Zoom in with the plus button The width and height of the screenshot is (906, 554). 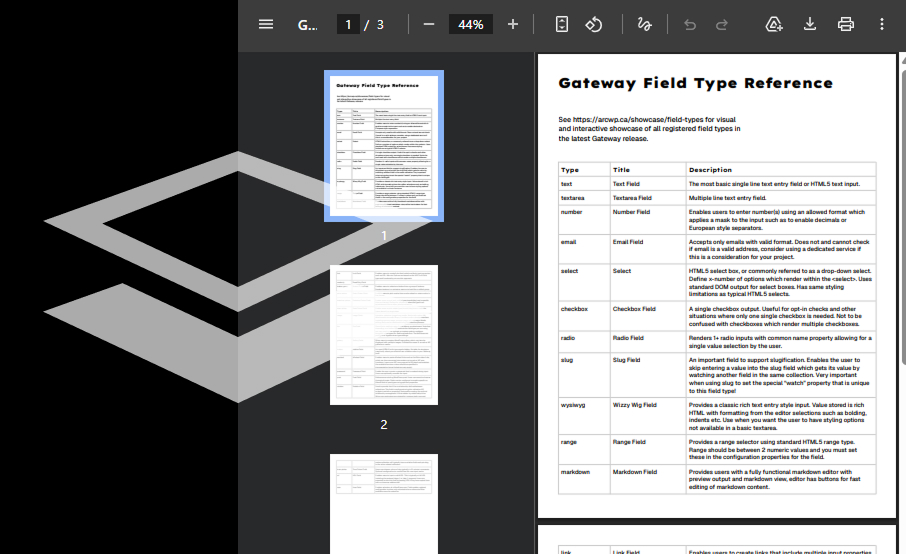[513, 24]
